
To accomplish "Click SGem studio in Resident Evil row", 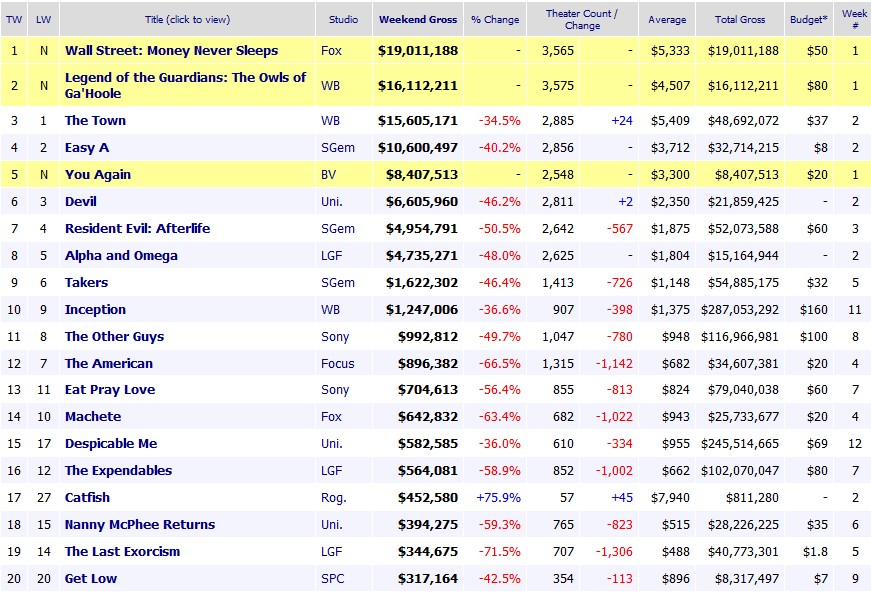I will (338, 228).
